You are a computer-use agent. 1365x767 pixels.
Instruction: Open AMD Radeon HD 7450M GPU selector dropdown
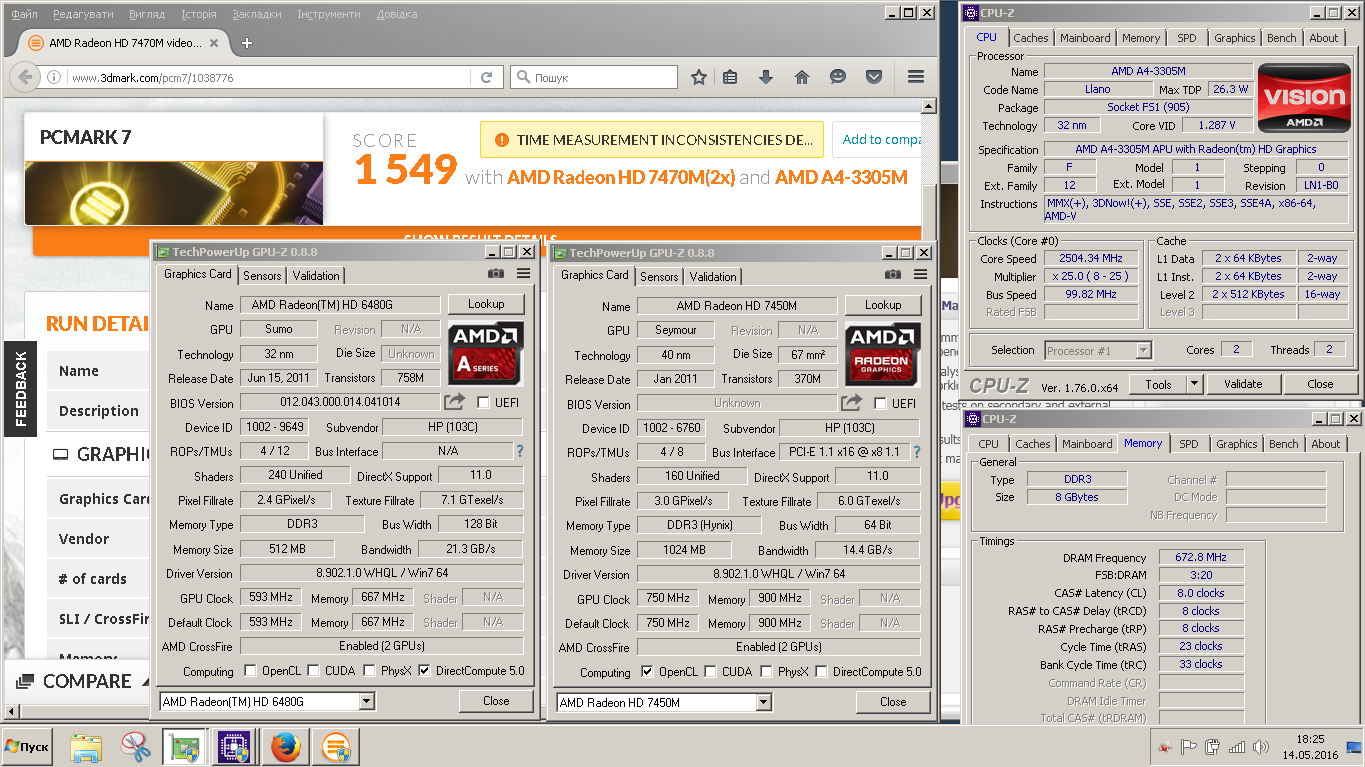763,702
